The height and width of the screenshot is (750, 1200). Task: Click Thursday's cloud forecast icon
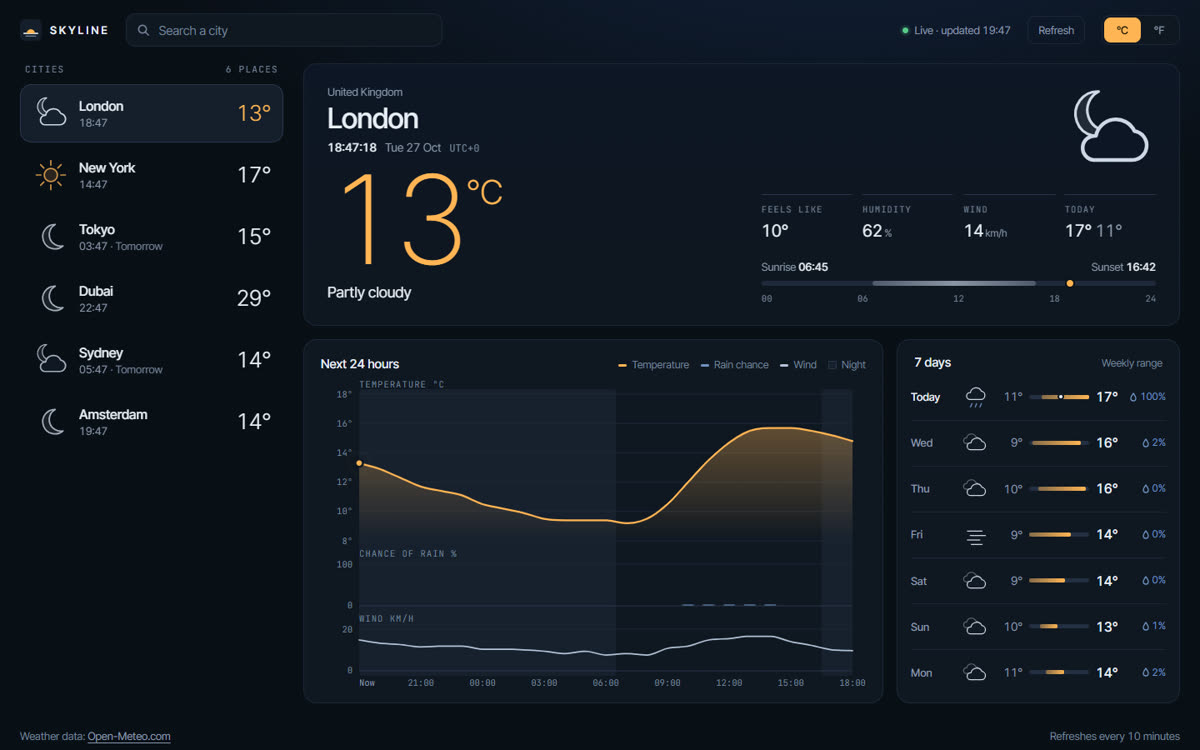click(x=975, y=489)
